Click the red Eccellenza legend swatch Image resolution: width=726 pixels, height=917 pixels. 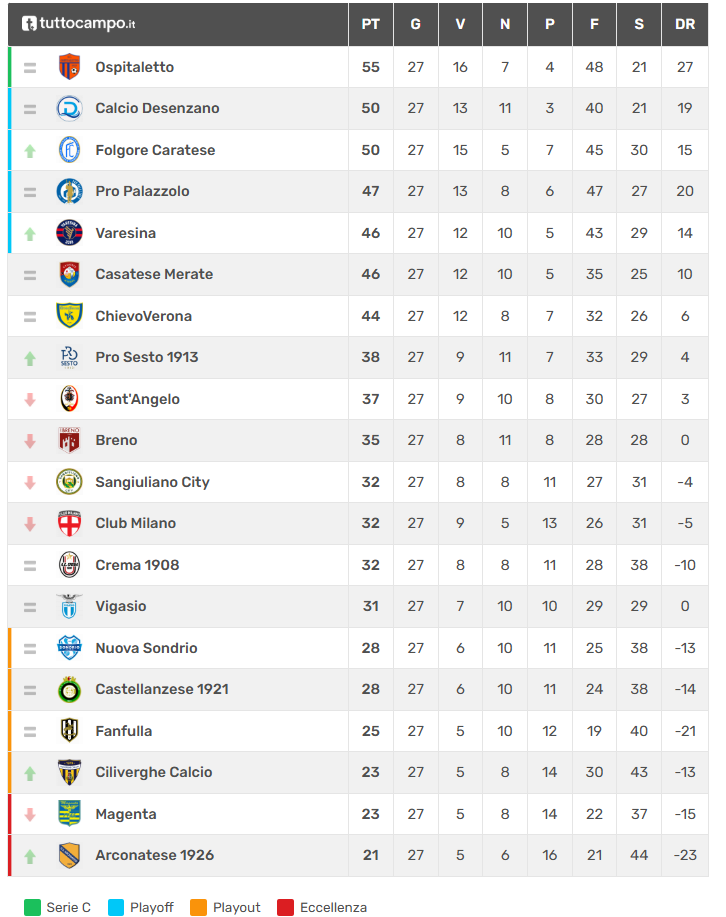coord(285,907)
